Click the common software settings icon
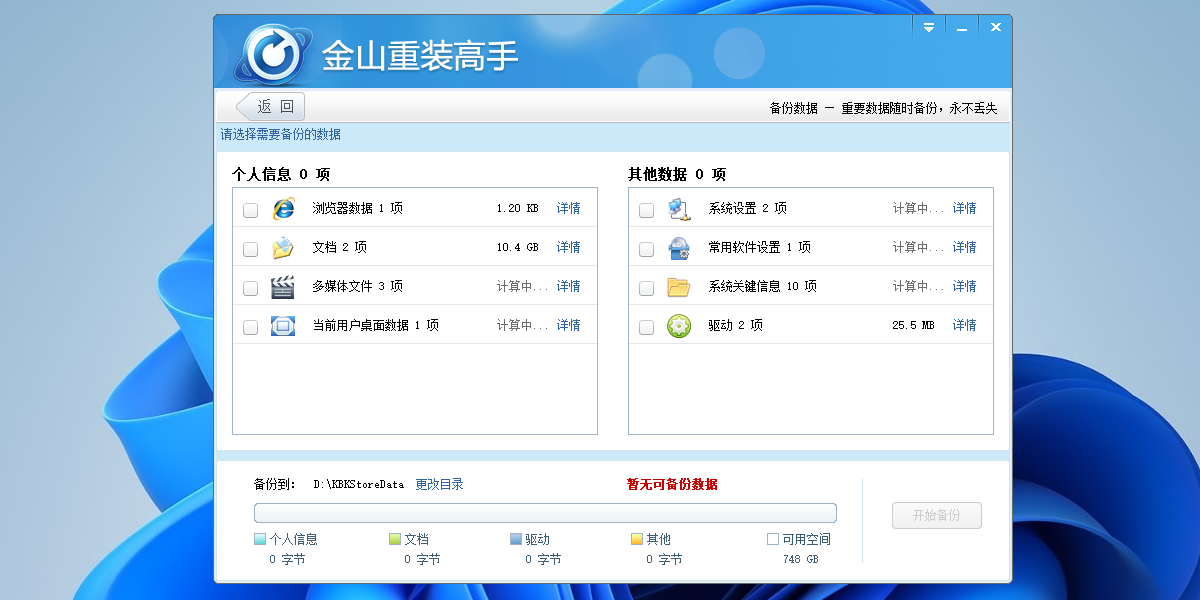 [679, 248]
